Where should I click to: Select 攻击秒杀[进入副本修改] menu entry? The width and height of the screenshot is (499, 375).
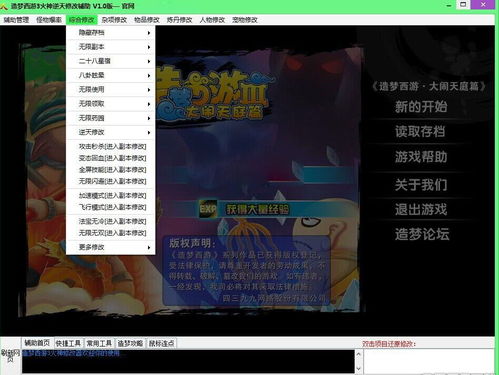(x=111, y=147)
